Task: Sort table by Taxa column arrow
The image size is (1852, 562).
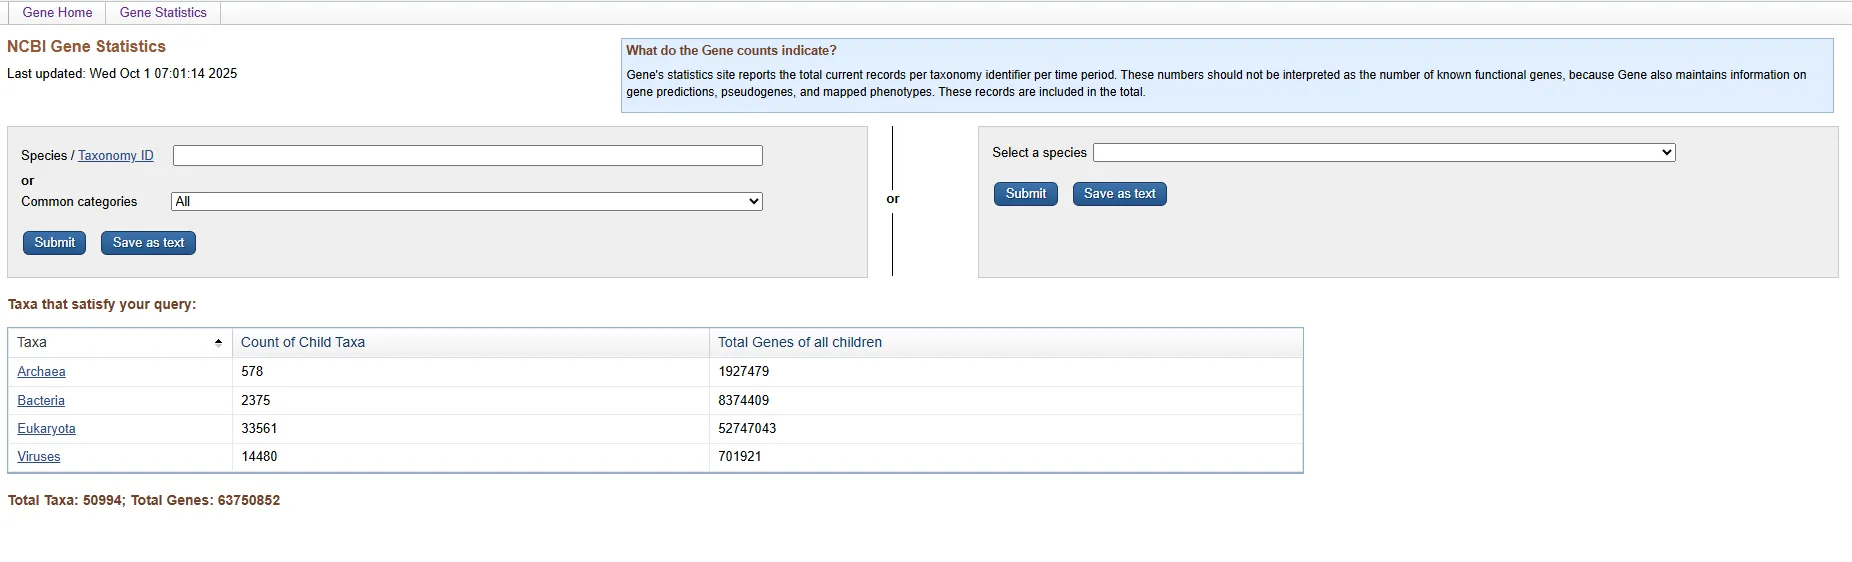Action: pos(218,342)
